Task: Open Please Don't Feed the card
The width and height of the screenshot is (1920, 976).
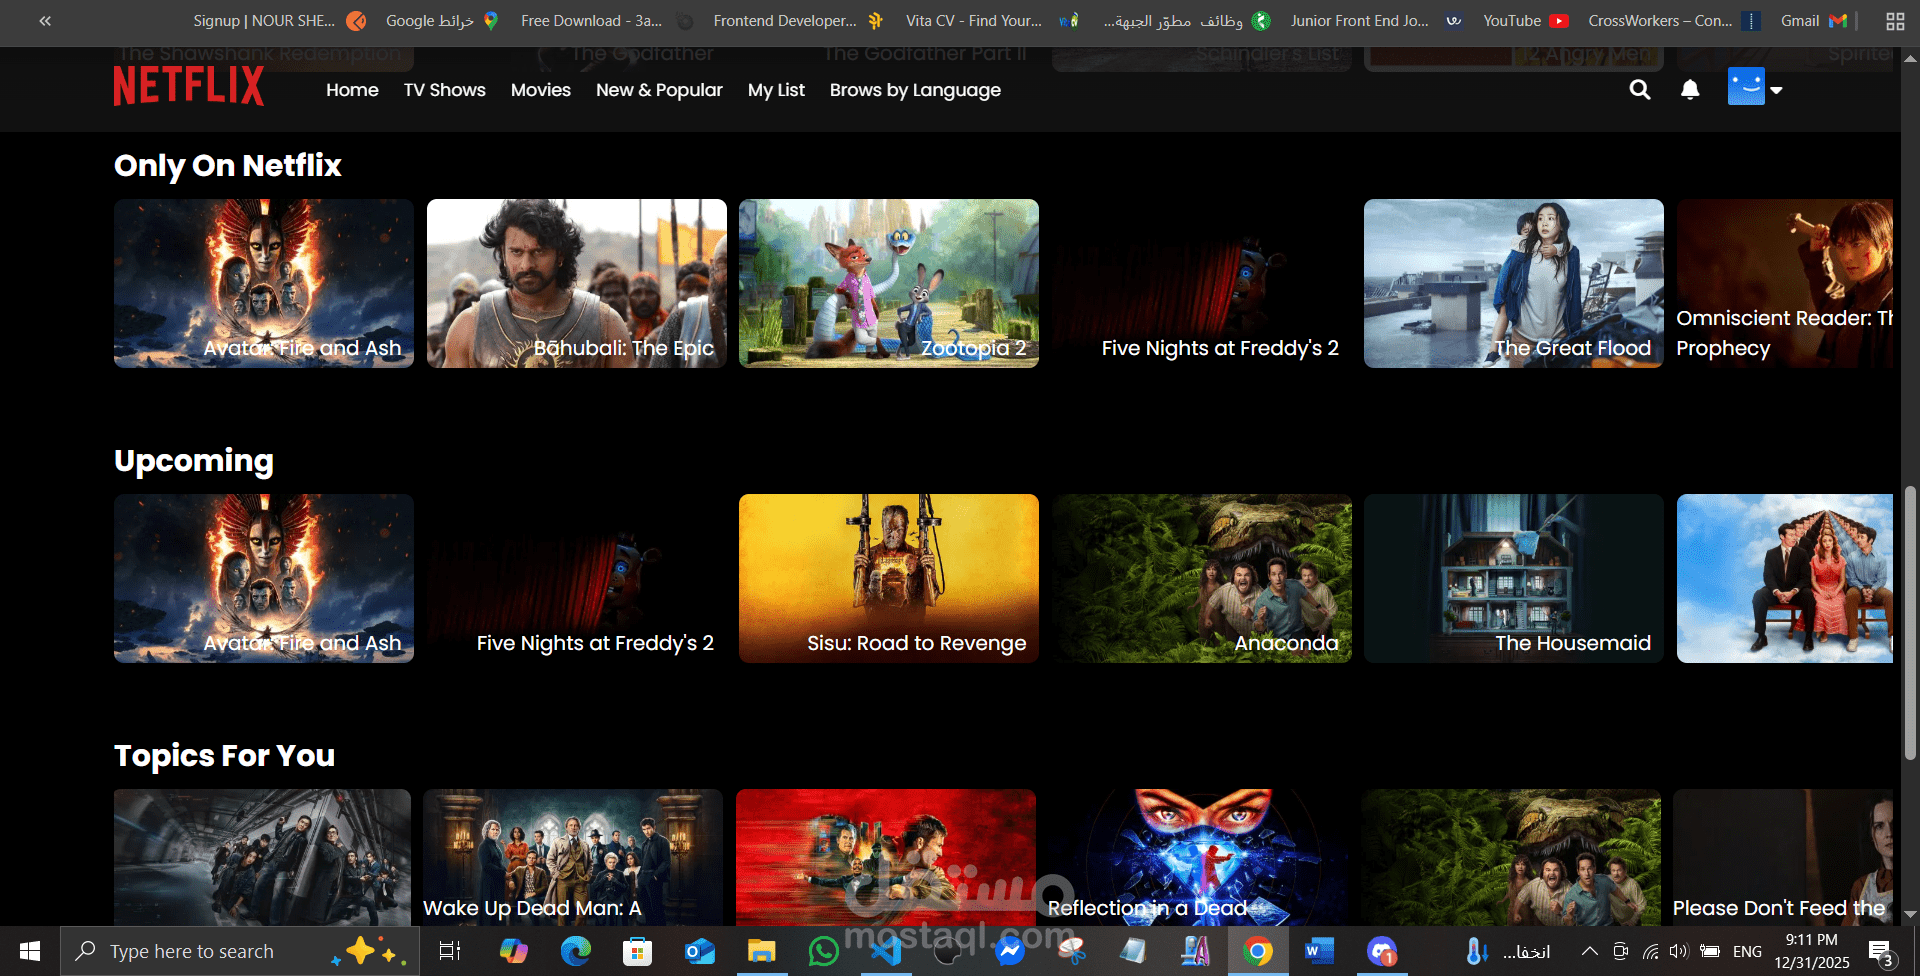Action: 1783,857
